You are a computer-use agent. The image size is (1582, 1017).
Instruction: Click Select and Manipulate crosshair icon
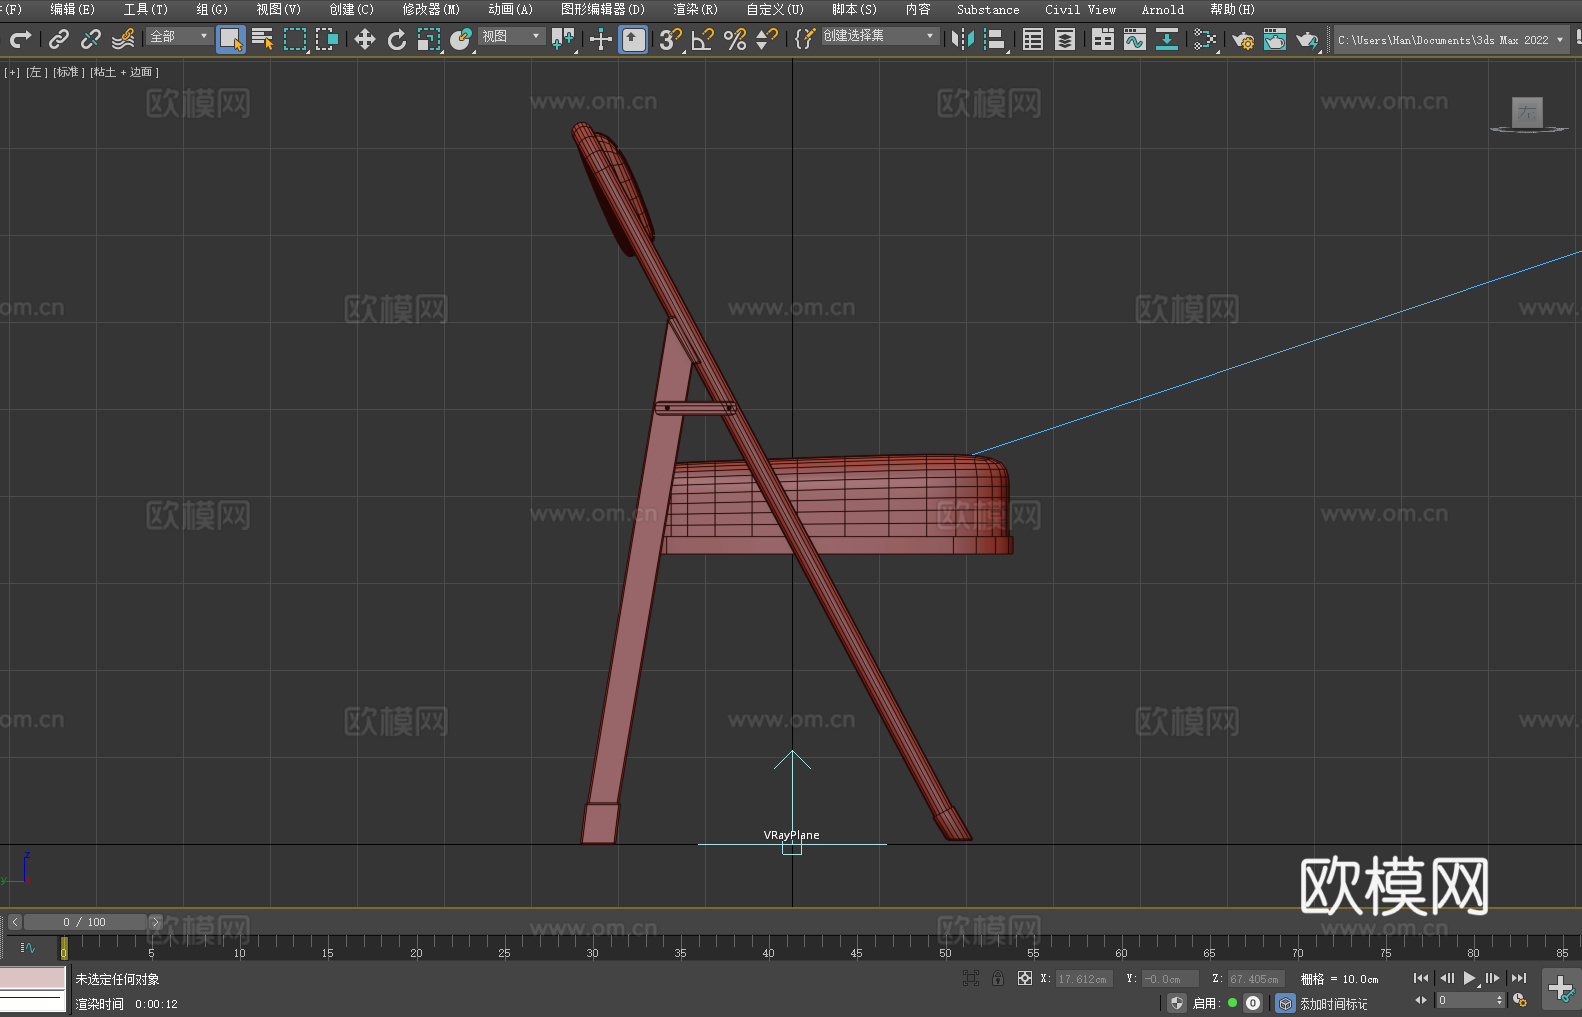coord(601,39)
